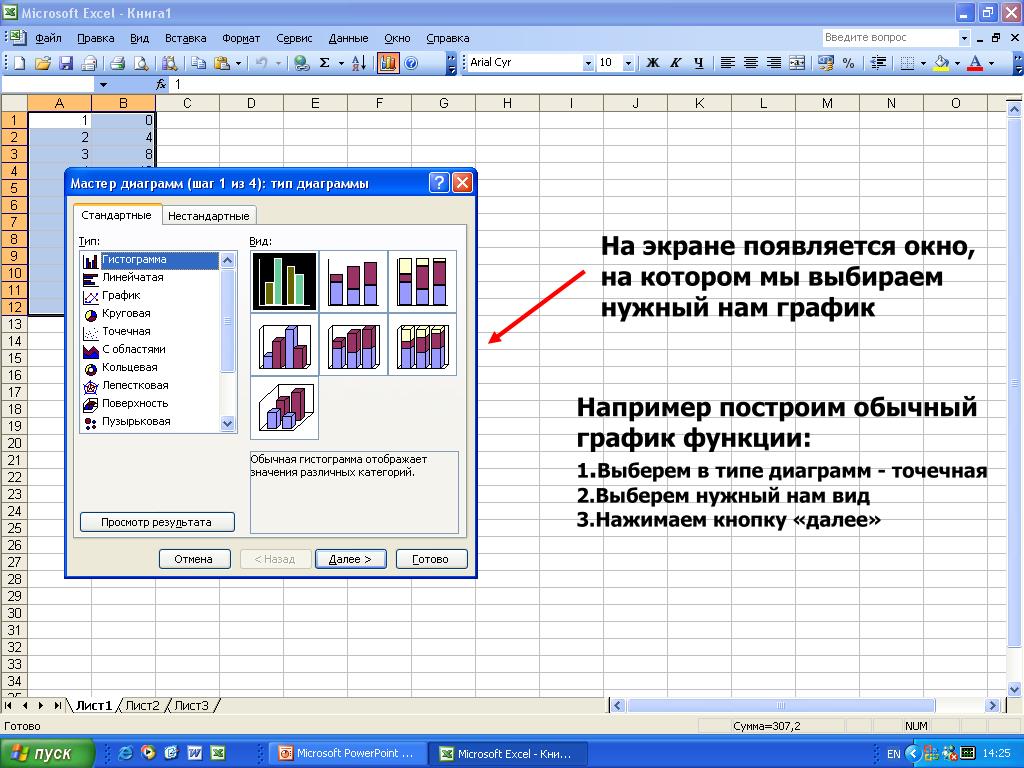Align text left in toolbar
The width and height of the screenshot is (1024, 768).
pos(728,63)
